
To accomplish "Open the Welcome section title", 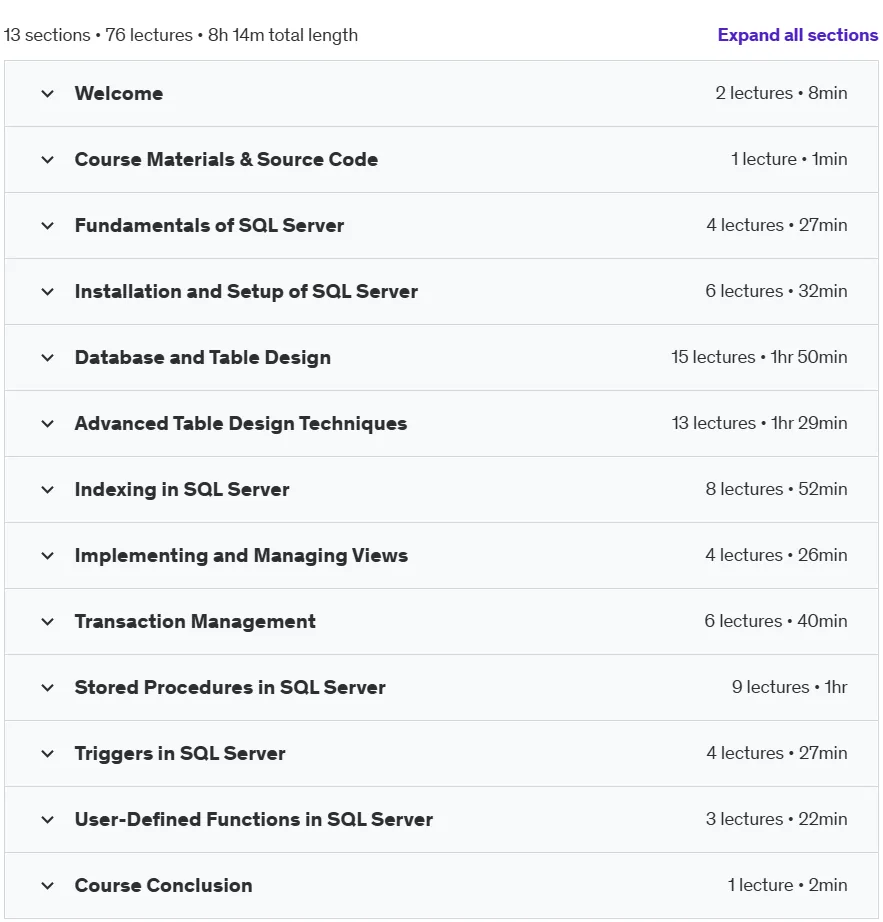I will [119, 93].
